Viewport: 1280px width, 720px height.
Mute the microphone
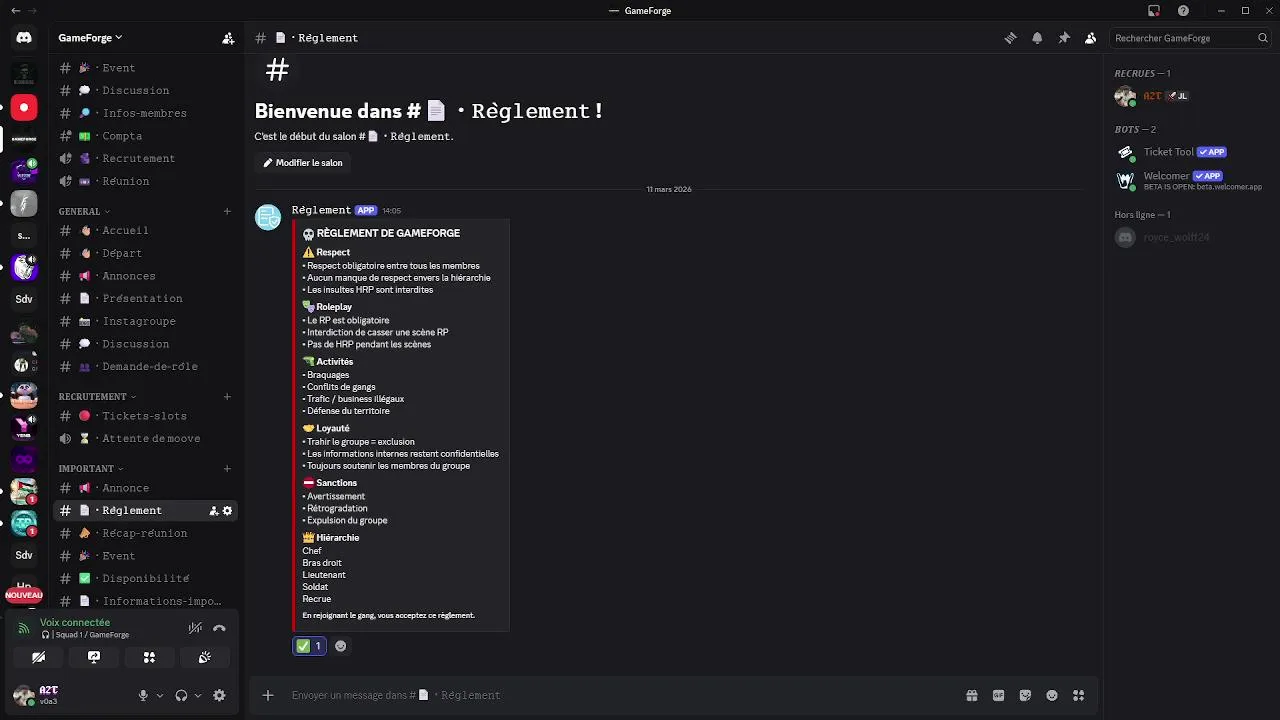click(143, 695)
